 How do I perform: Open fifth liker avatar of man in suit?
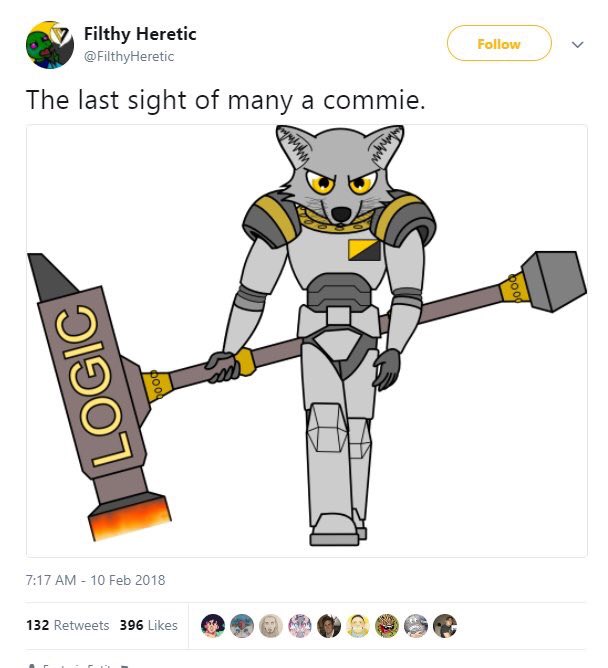click(328, 626)
